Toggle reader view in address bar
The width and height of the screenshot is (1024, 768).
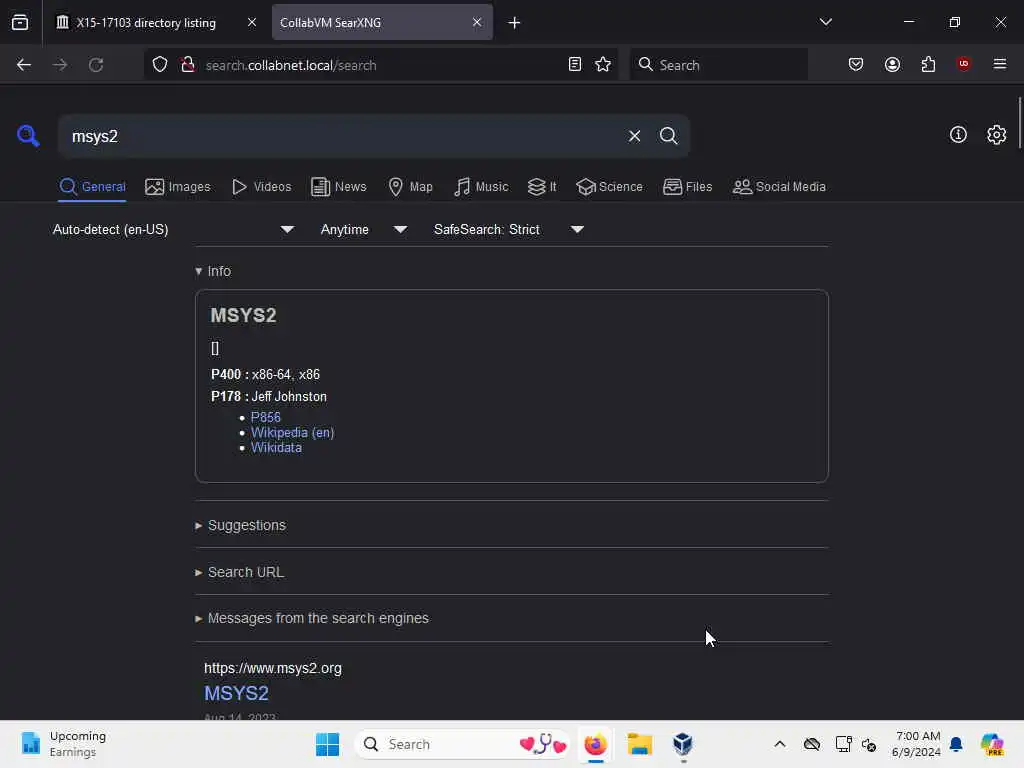(x=575, y=65)
